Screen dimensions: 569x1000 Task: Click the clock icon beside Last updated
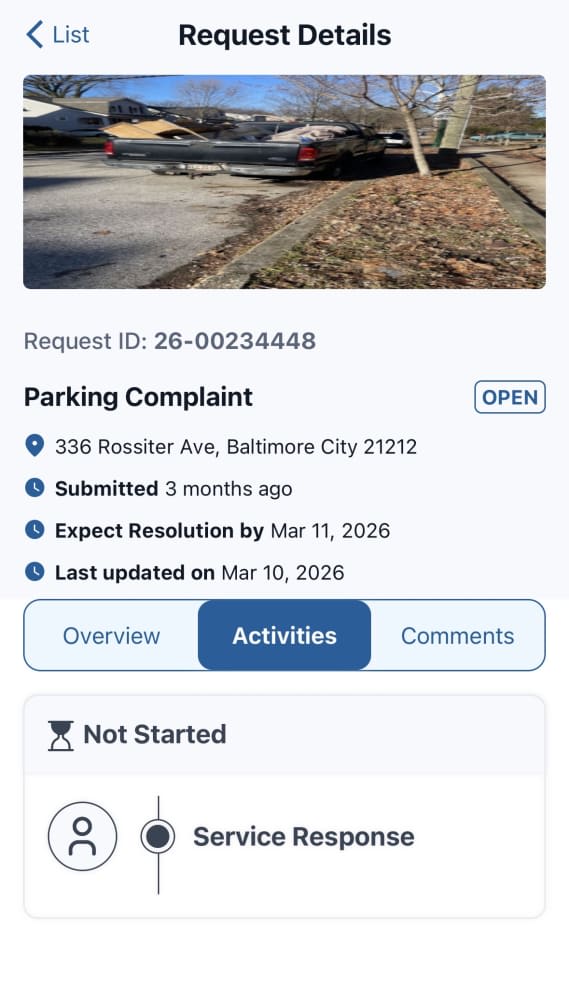(34, 572)
